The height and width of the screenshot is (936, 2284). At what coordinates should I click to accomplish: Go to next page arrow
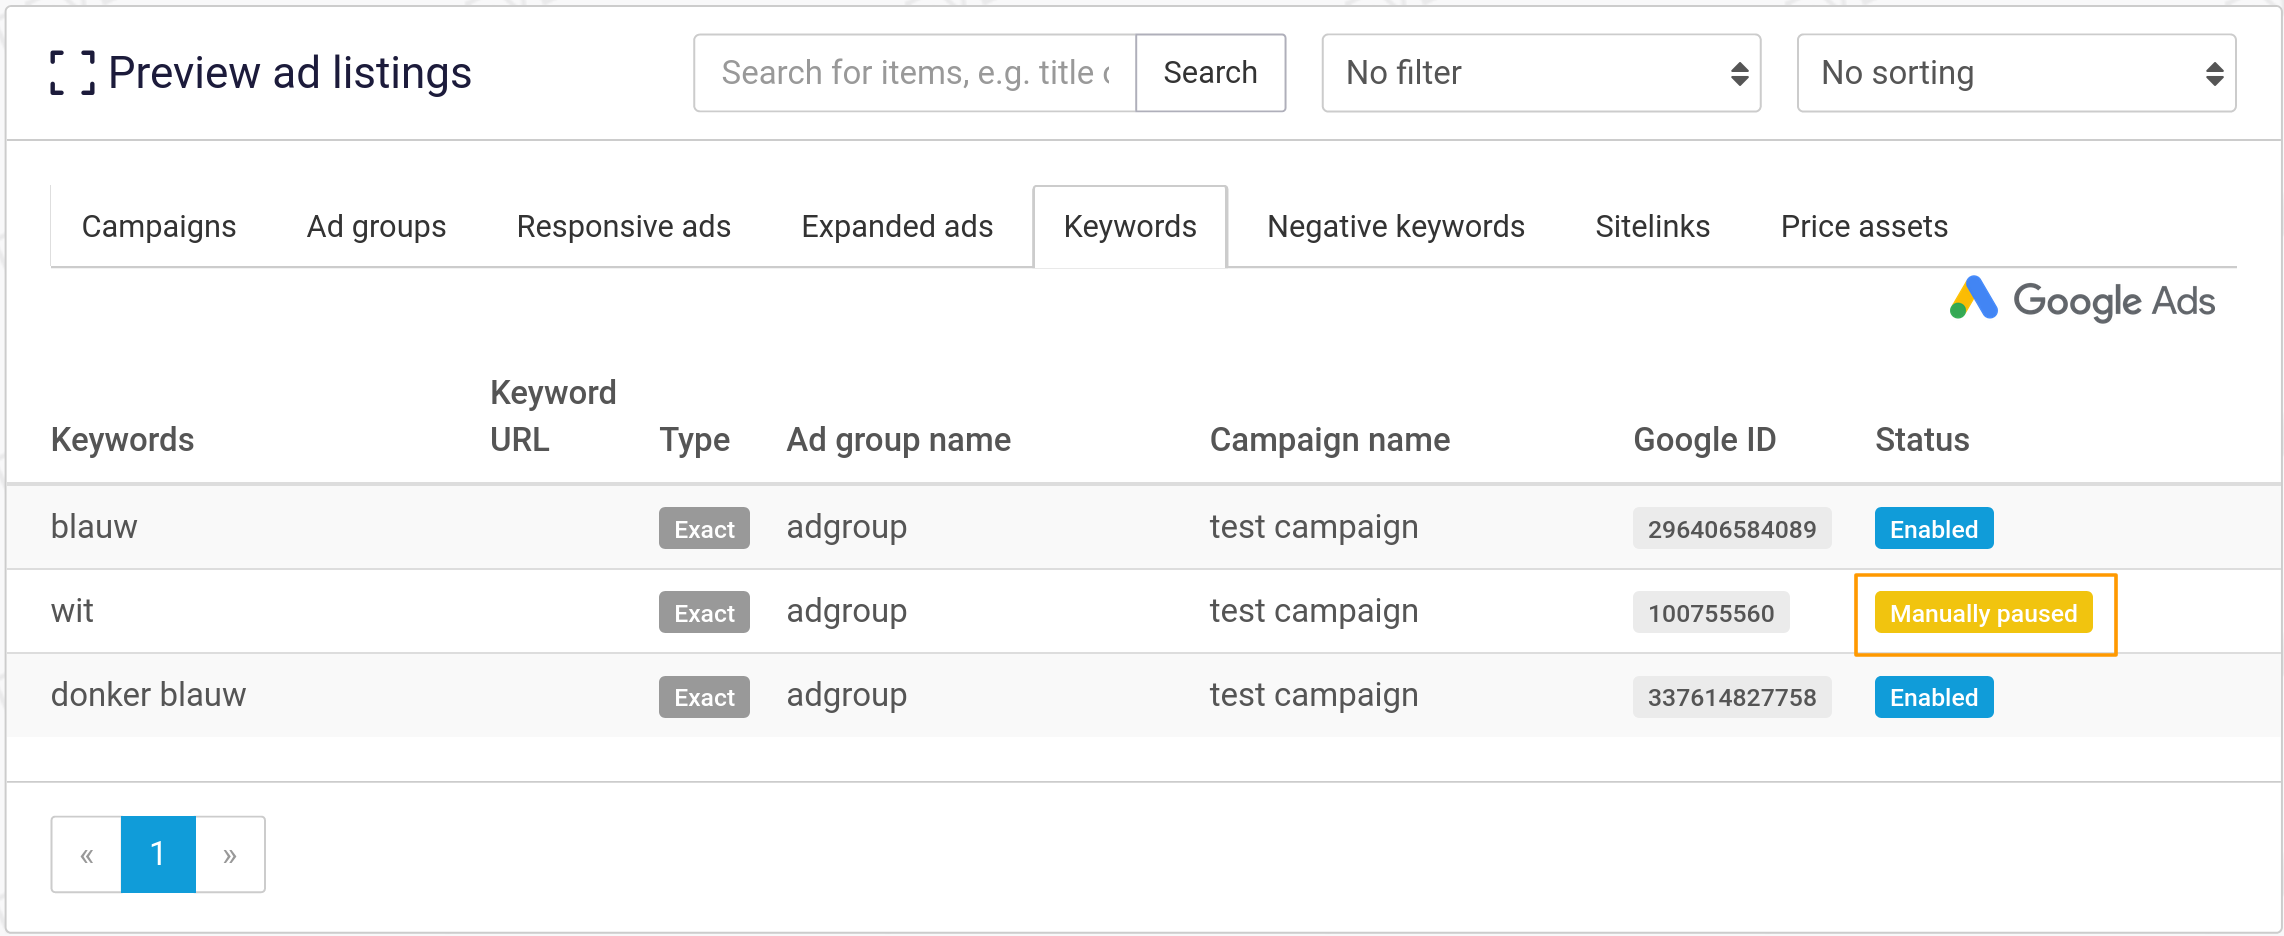pos(230,855)
